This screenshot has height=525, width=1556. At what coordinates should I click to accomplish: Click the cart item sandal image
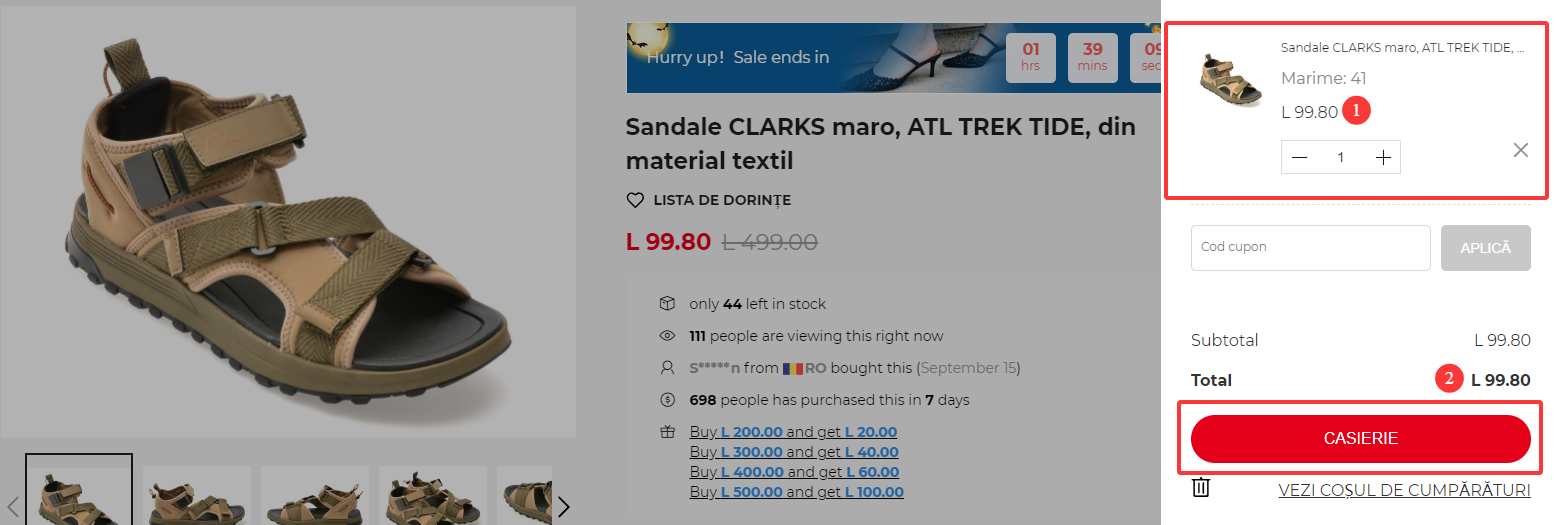pyautogui.click(x=1231, y=82)
